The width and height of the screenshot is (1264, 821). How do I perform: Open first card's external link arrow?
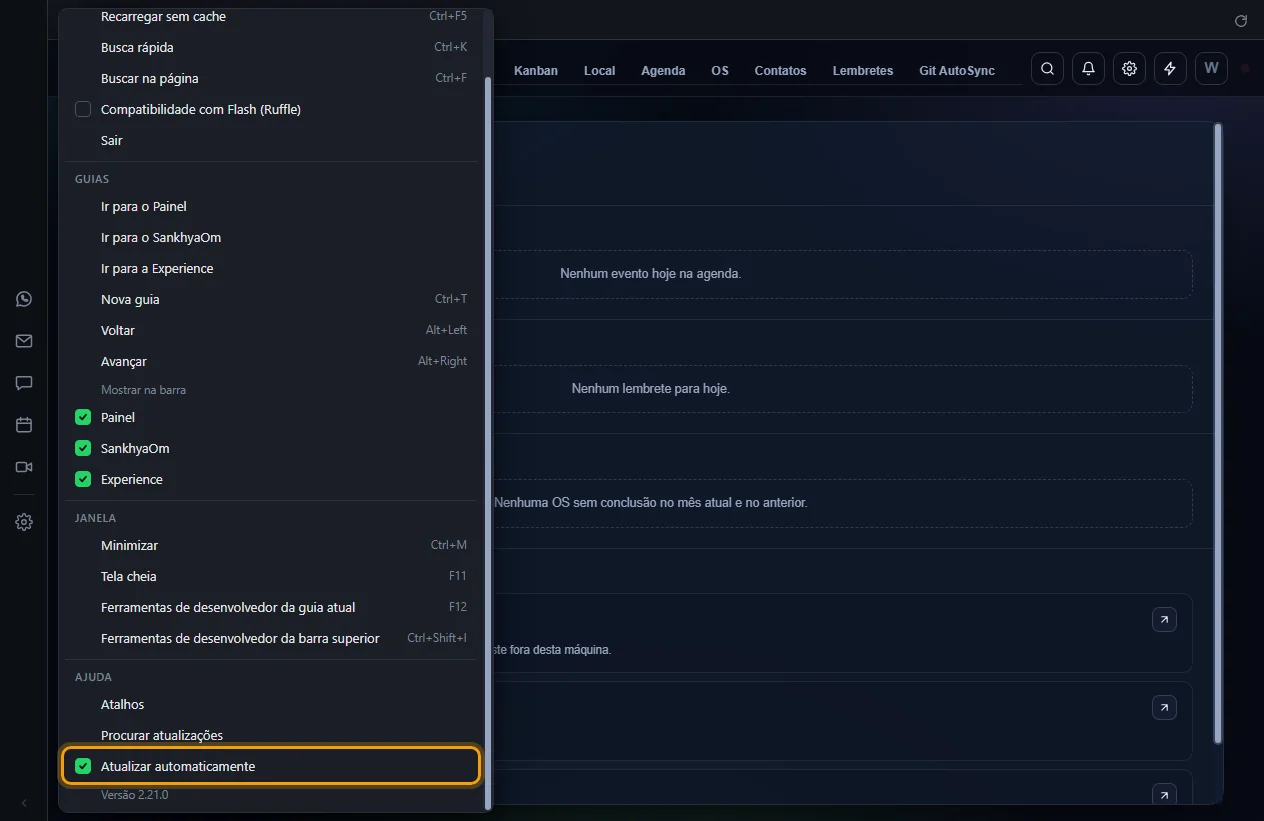(x=1164, y=620)
